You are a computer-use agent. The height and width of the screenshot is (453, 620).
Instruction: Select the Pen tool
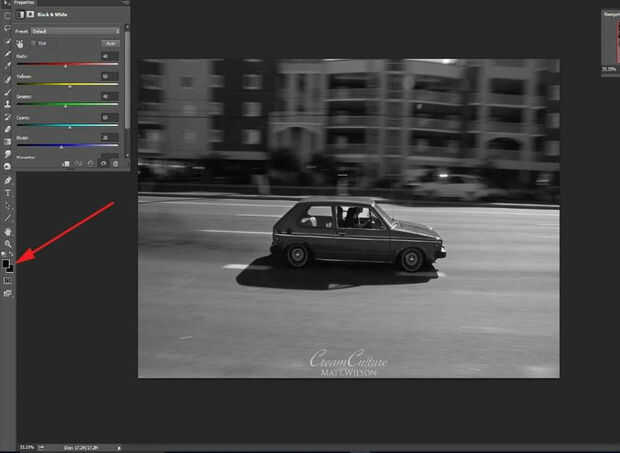(x=7, y=180)
